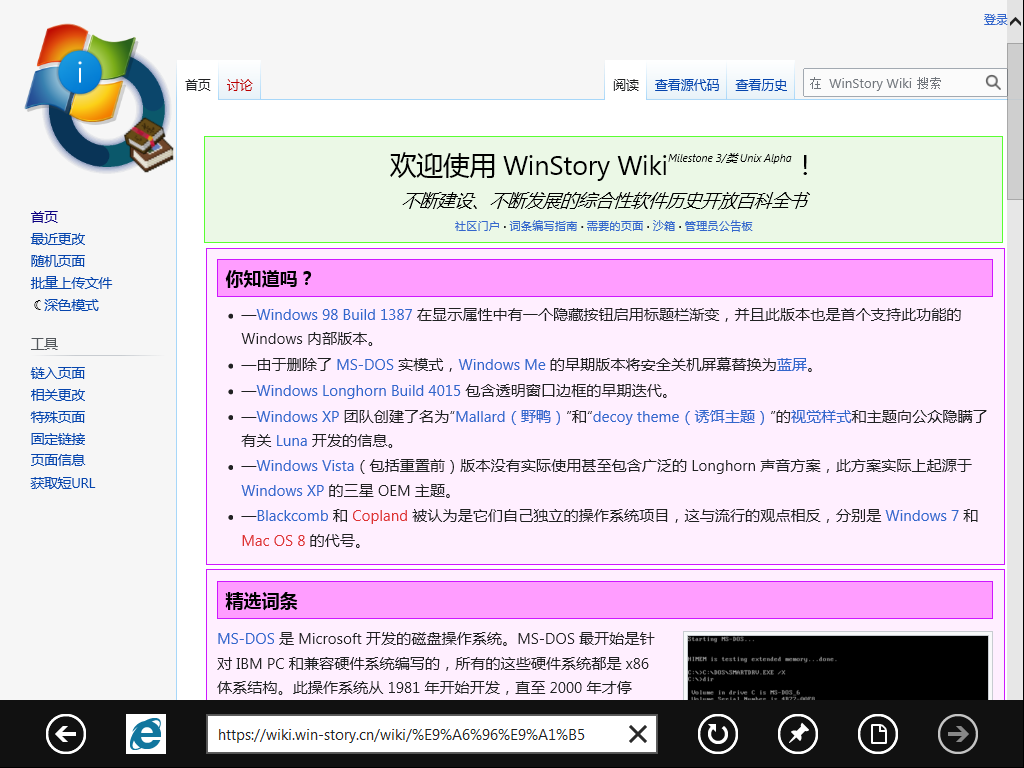Open the 词条编写指南 link
The image size is (1024, 768).
click(x=543, y=226)
